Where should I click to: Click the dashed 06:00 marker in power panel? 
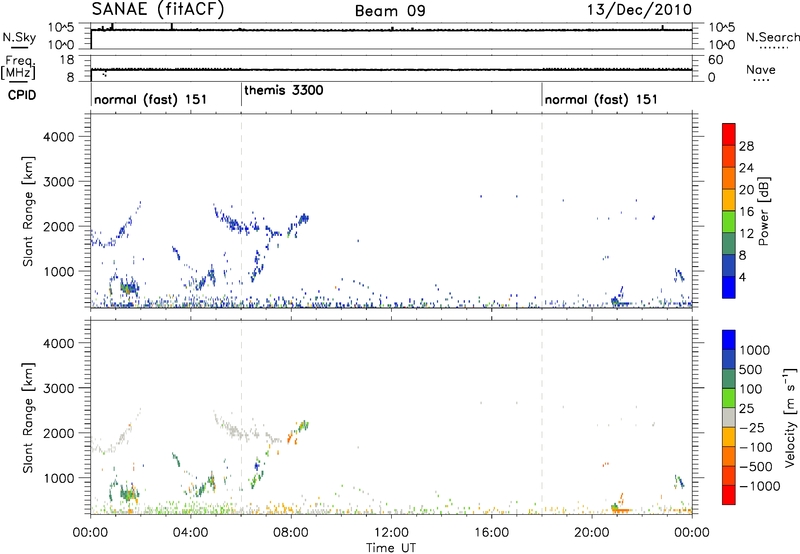[x=241, y=211]
